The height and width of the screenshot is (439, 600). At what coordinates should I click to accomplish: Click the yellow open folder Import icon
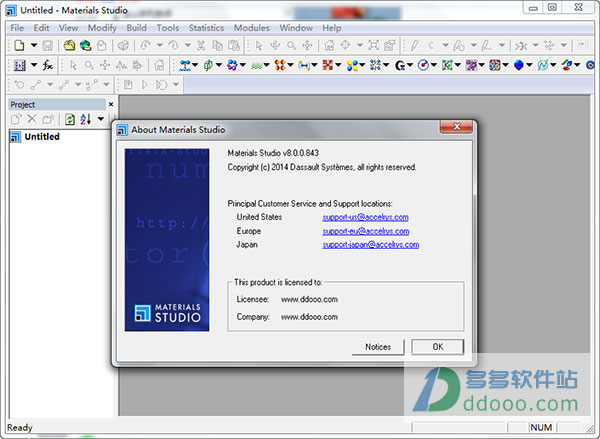click(69, 46)
